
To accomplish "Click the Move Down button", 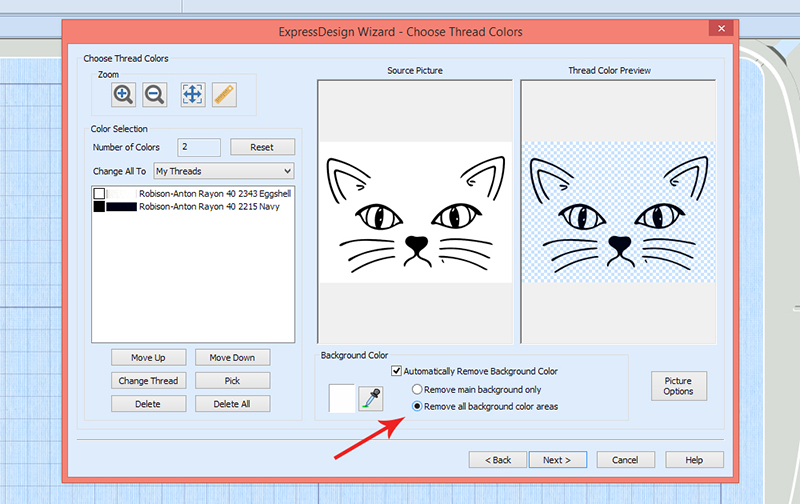I will point(232,358).
